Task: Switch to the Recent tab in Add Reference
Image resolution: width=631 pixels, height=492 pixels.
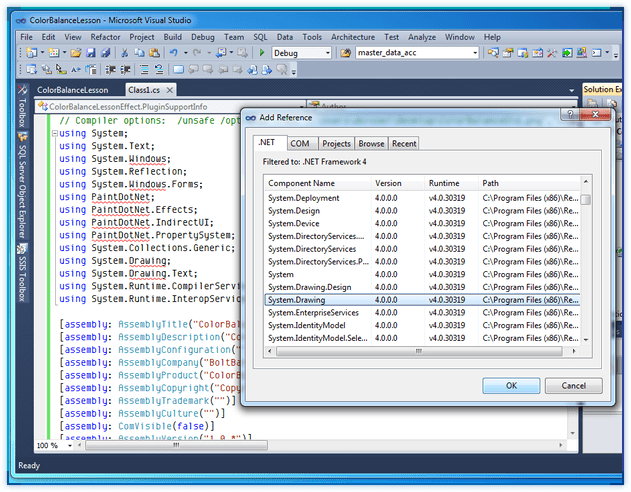Action: point(404,144)
